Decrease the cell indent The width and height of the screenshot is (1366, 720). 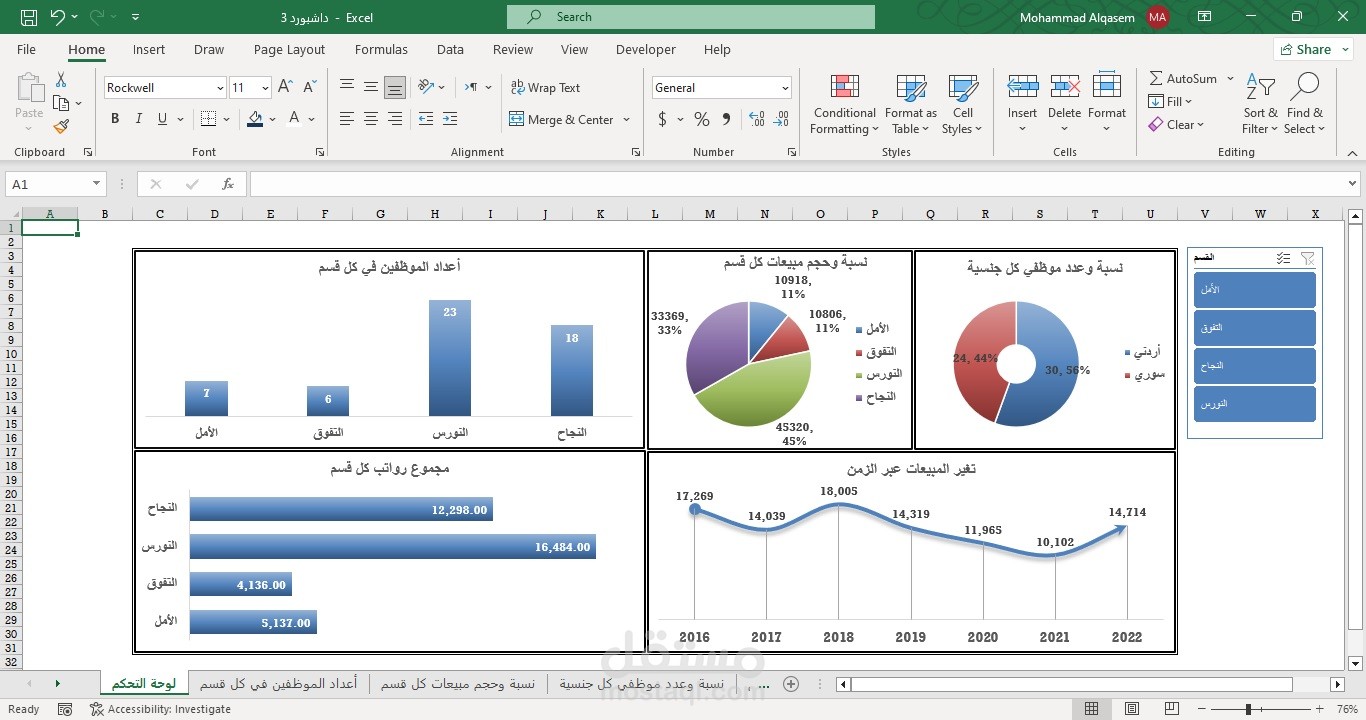pos(426,119)
